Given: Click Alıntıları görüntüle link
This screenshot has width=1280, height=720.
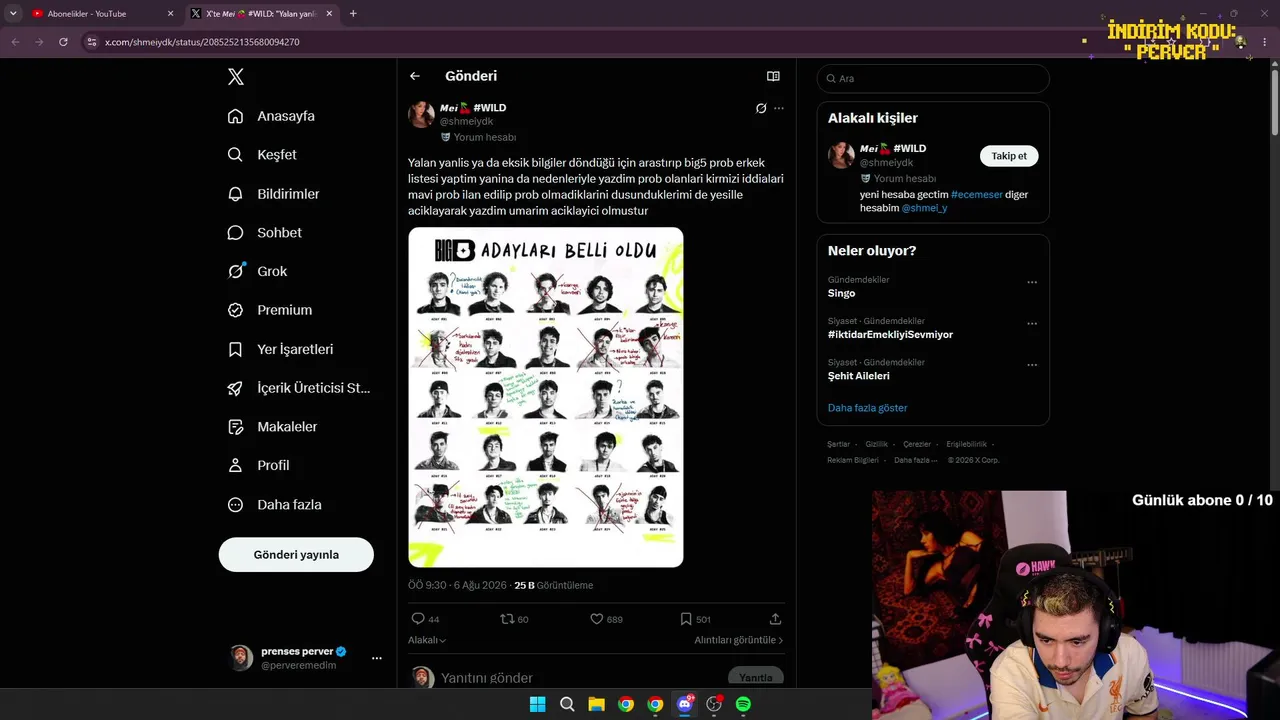Looking at the screenshot, I should coord(739,640).
